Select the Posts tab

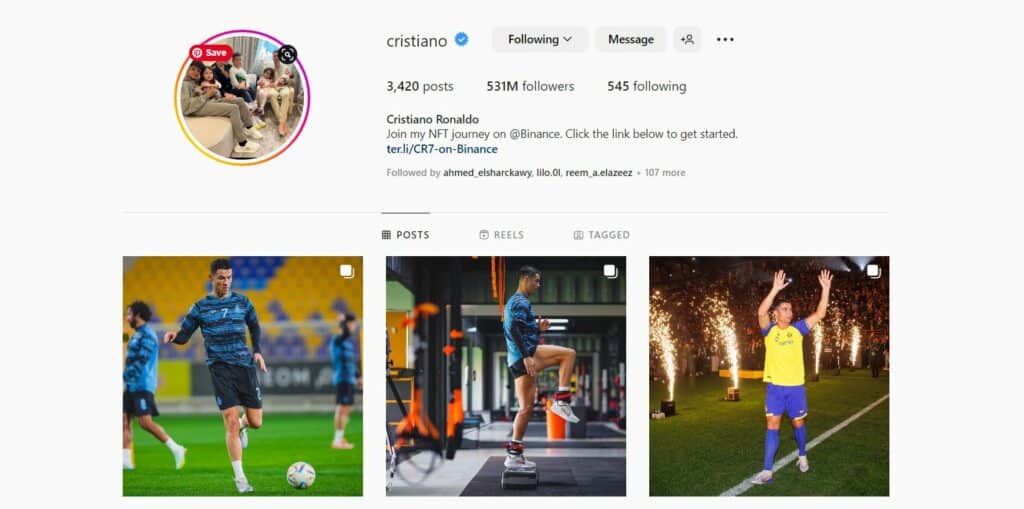click(406, 235)
